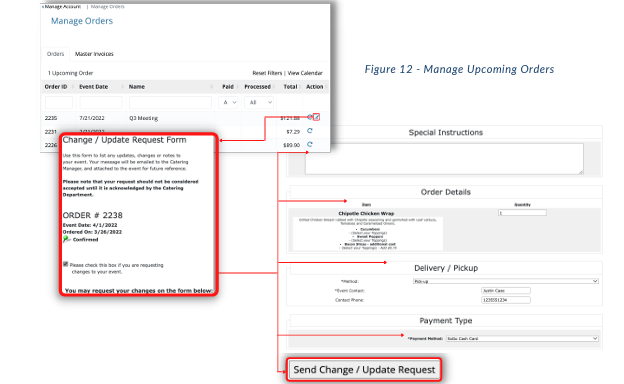Viewport: 624px width, 384px height.
Task: Click the back arrow beside Manage Account
Action: 43,7
